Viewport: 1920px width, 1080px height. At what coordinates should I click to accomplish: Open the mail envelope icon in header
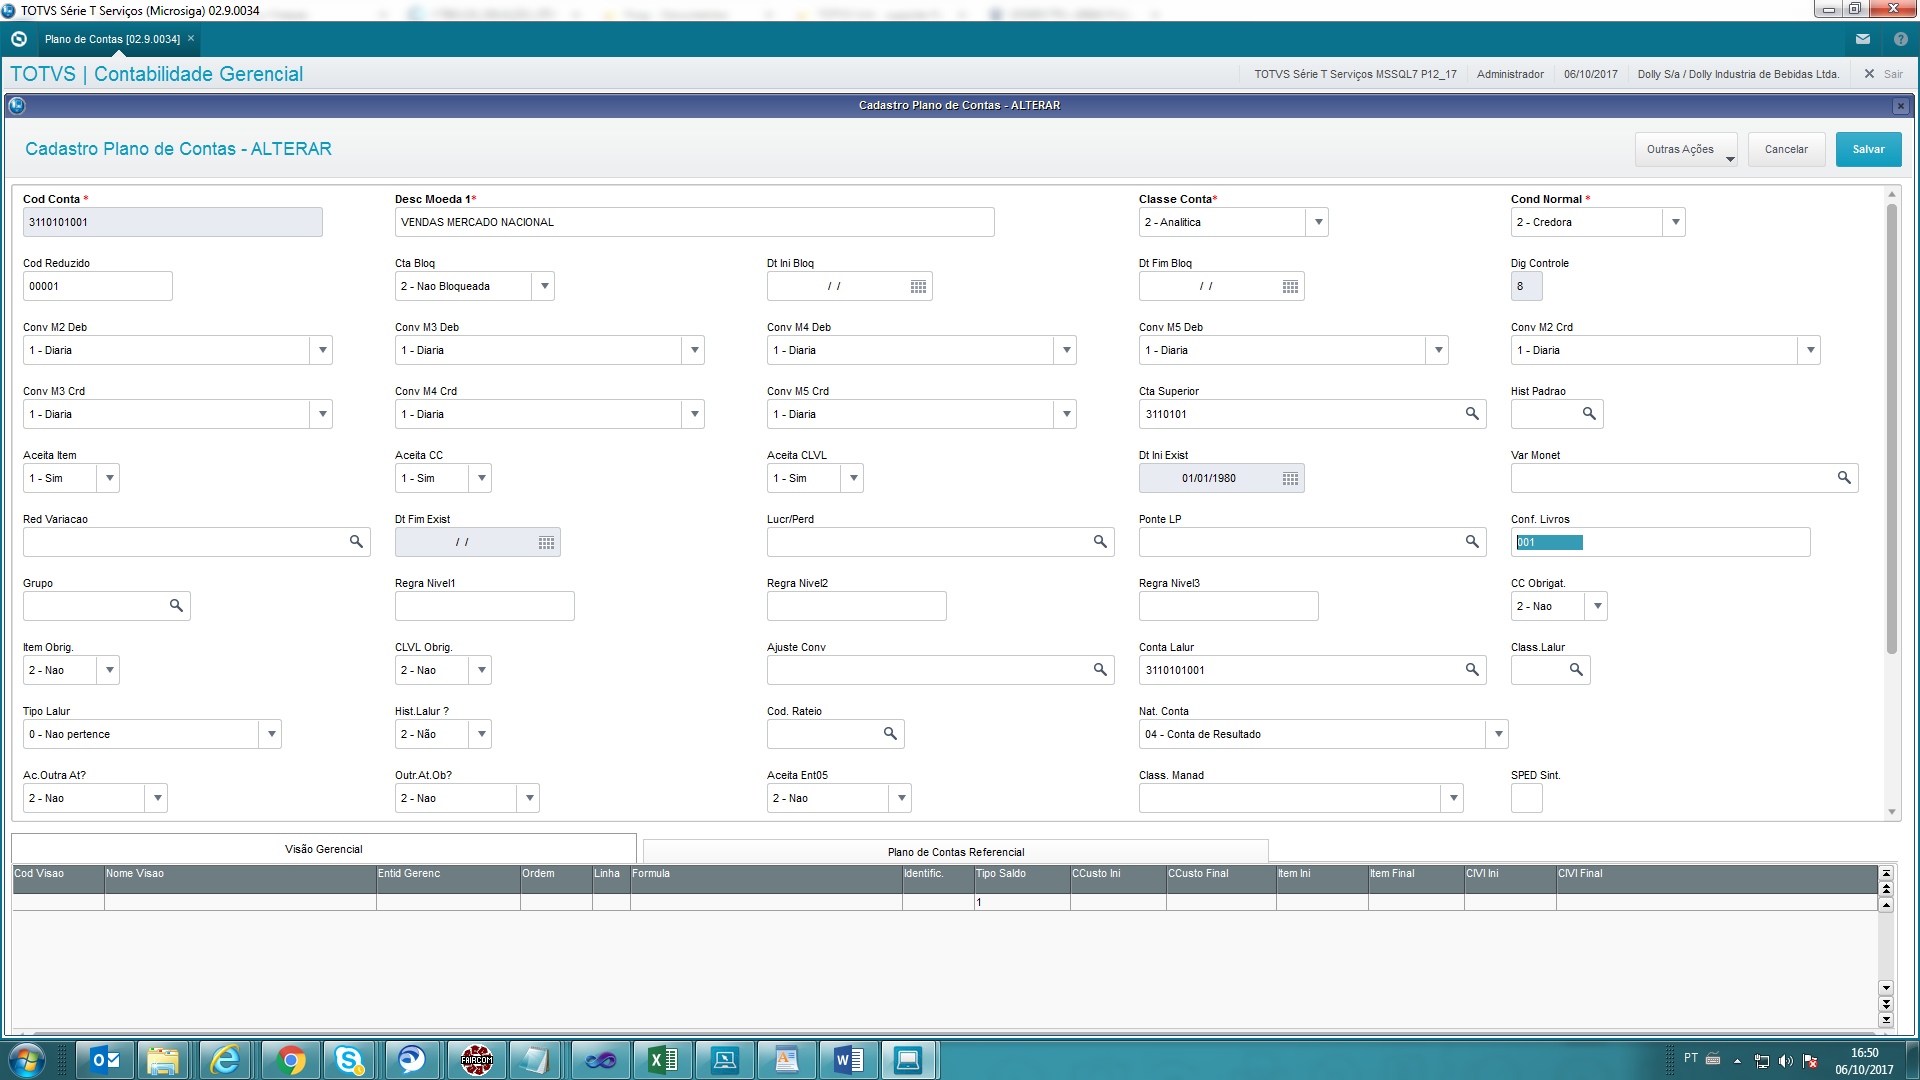pos(1863,39)
